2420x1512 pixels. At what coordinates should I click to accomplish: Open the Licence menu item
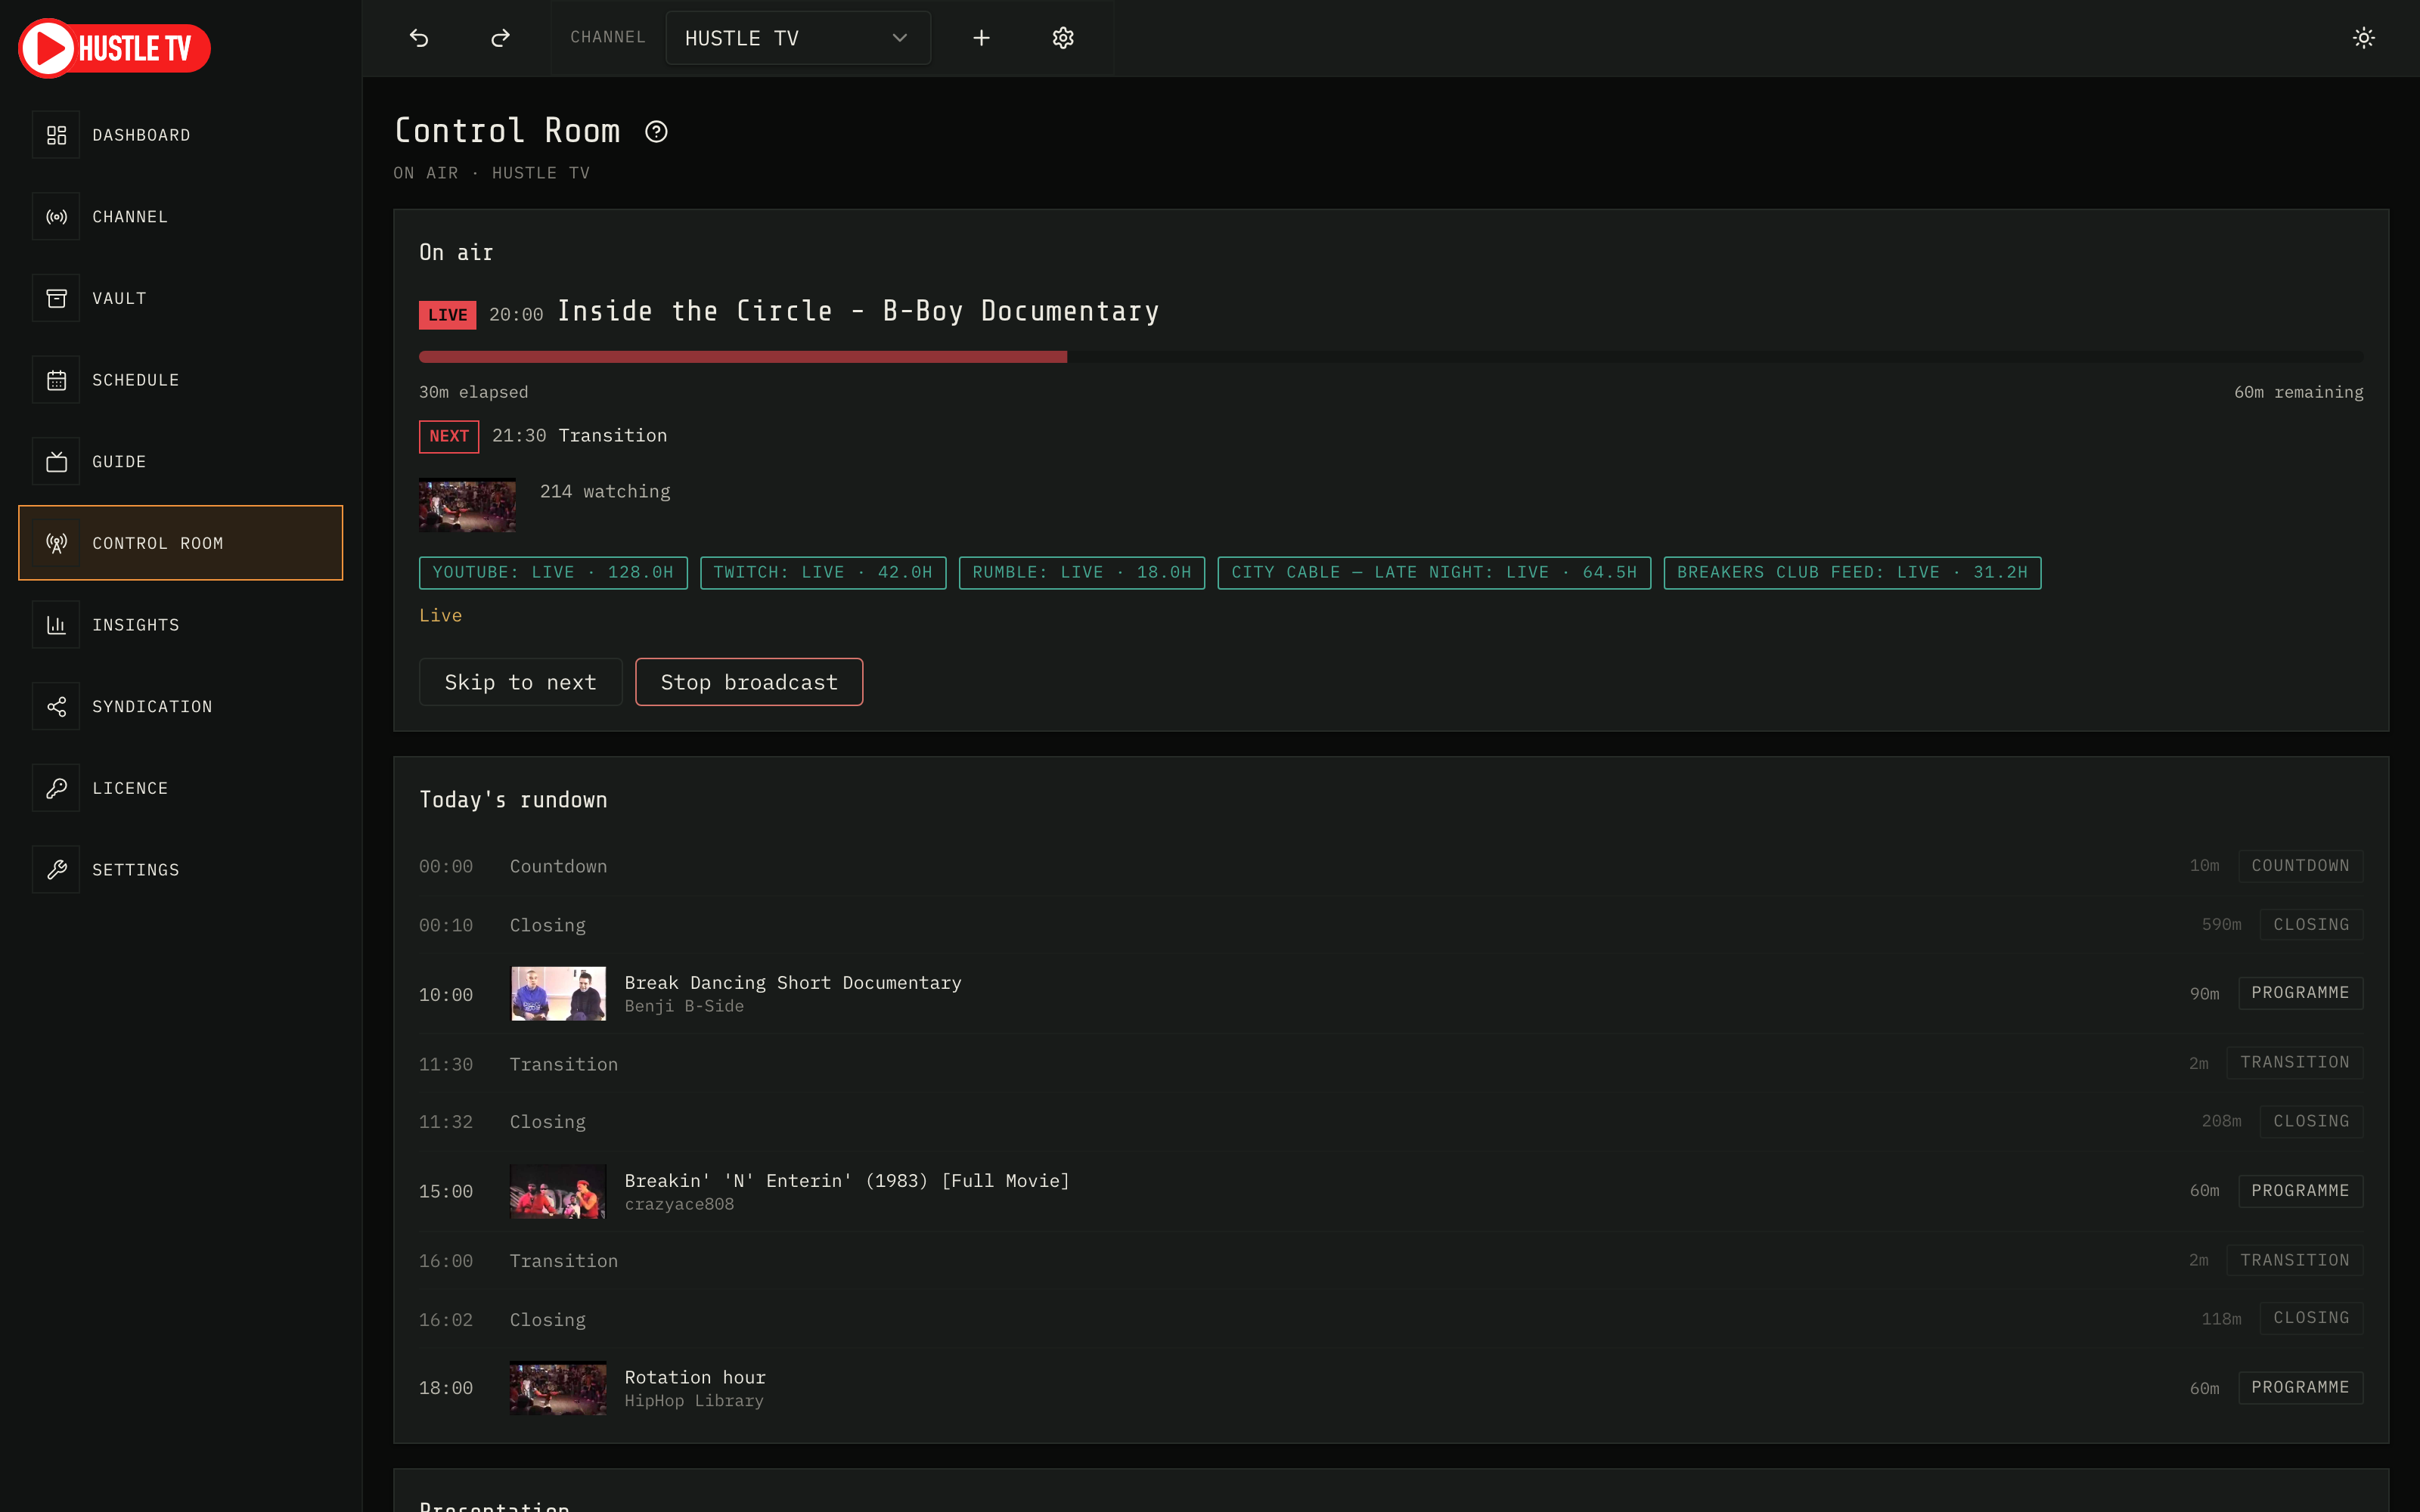[x=180, y=788]
